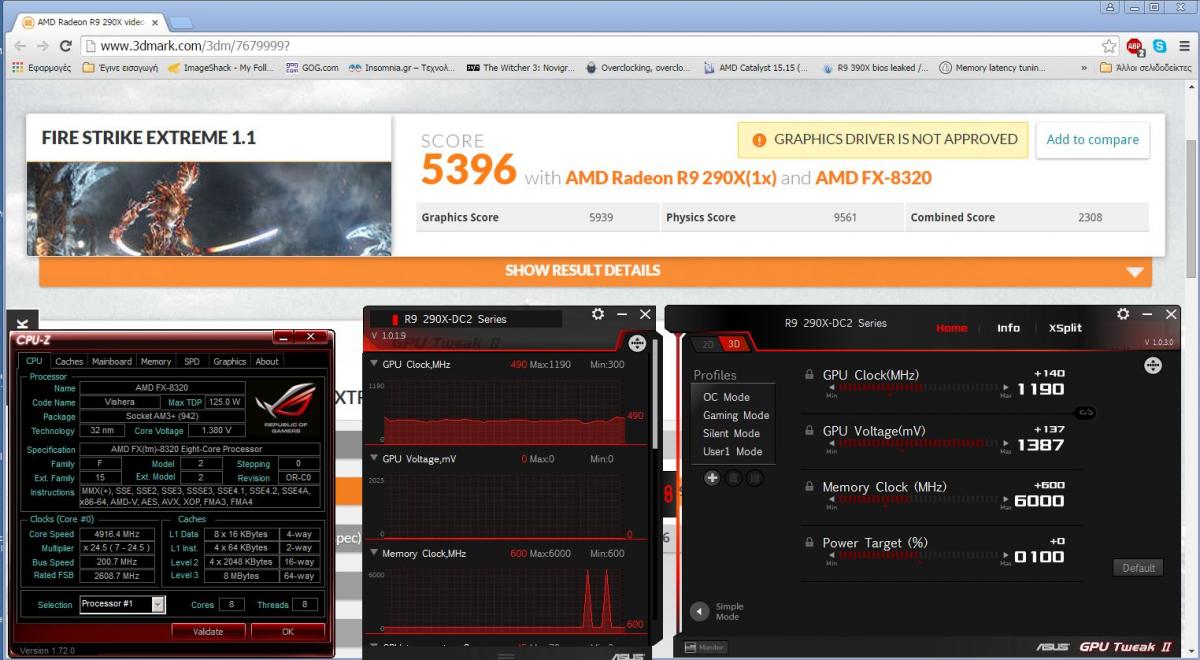Viewport: 1200px width, 660px height.
Task: Toggle the GPU Voltage lock icon
Action: pyautogui.click(x=808, y=431)
